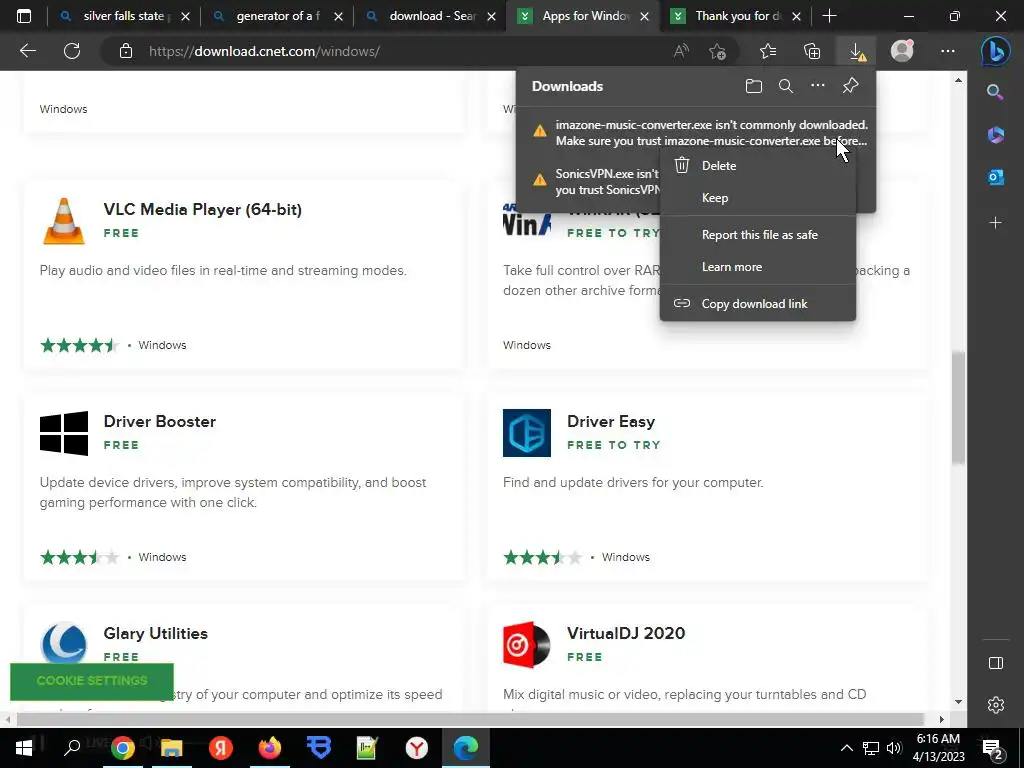Open downloads folder icon in Downloads panel
The image size is (1024, 768).
coord(754,86)
